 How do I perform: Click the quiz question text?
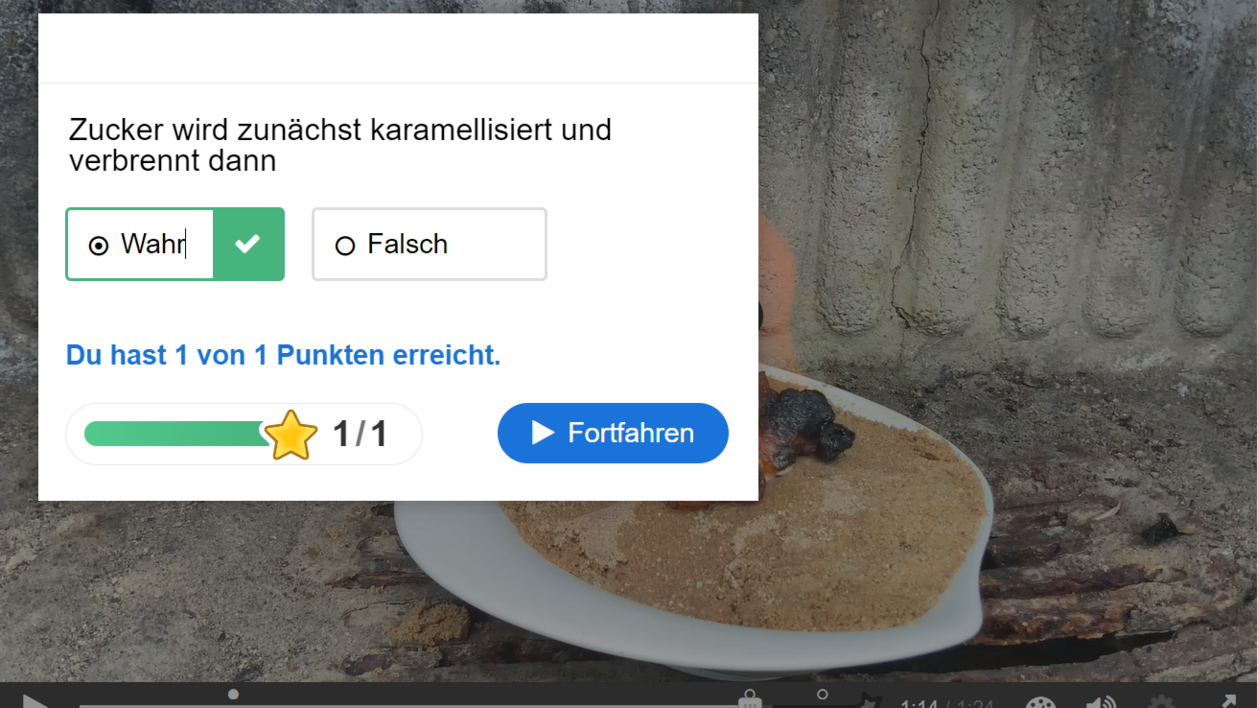(x=340, y=145)
